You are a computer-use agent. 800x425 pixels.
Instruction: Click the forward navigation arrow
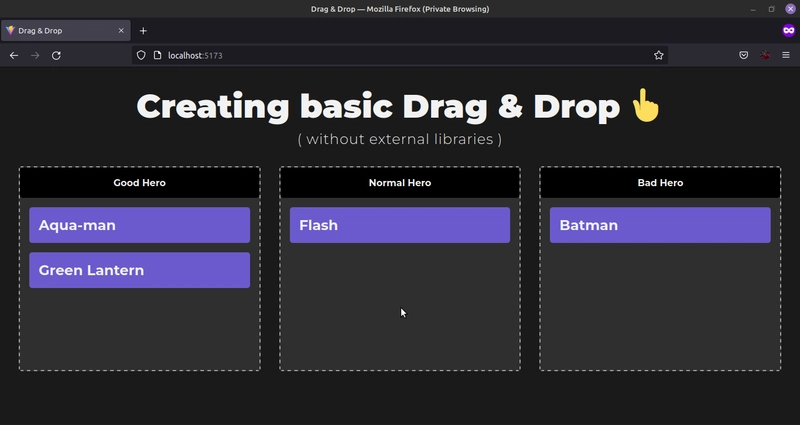click(x=35, y=55)
